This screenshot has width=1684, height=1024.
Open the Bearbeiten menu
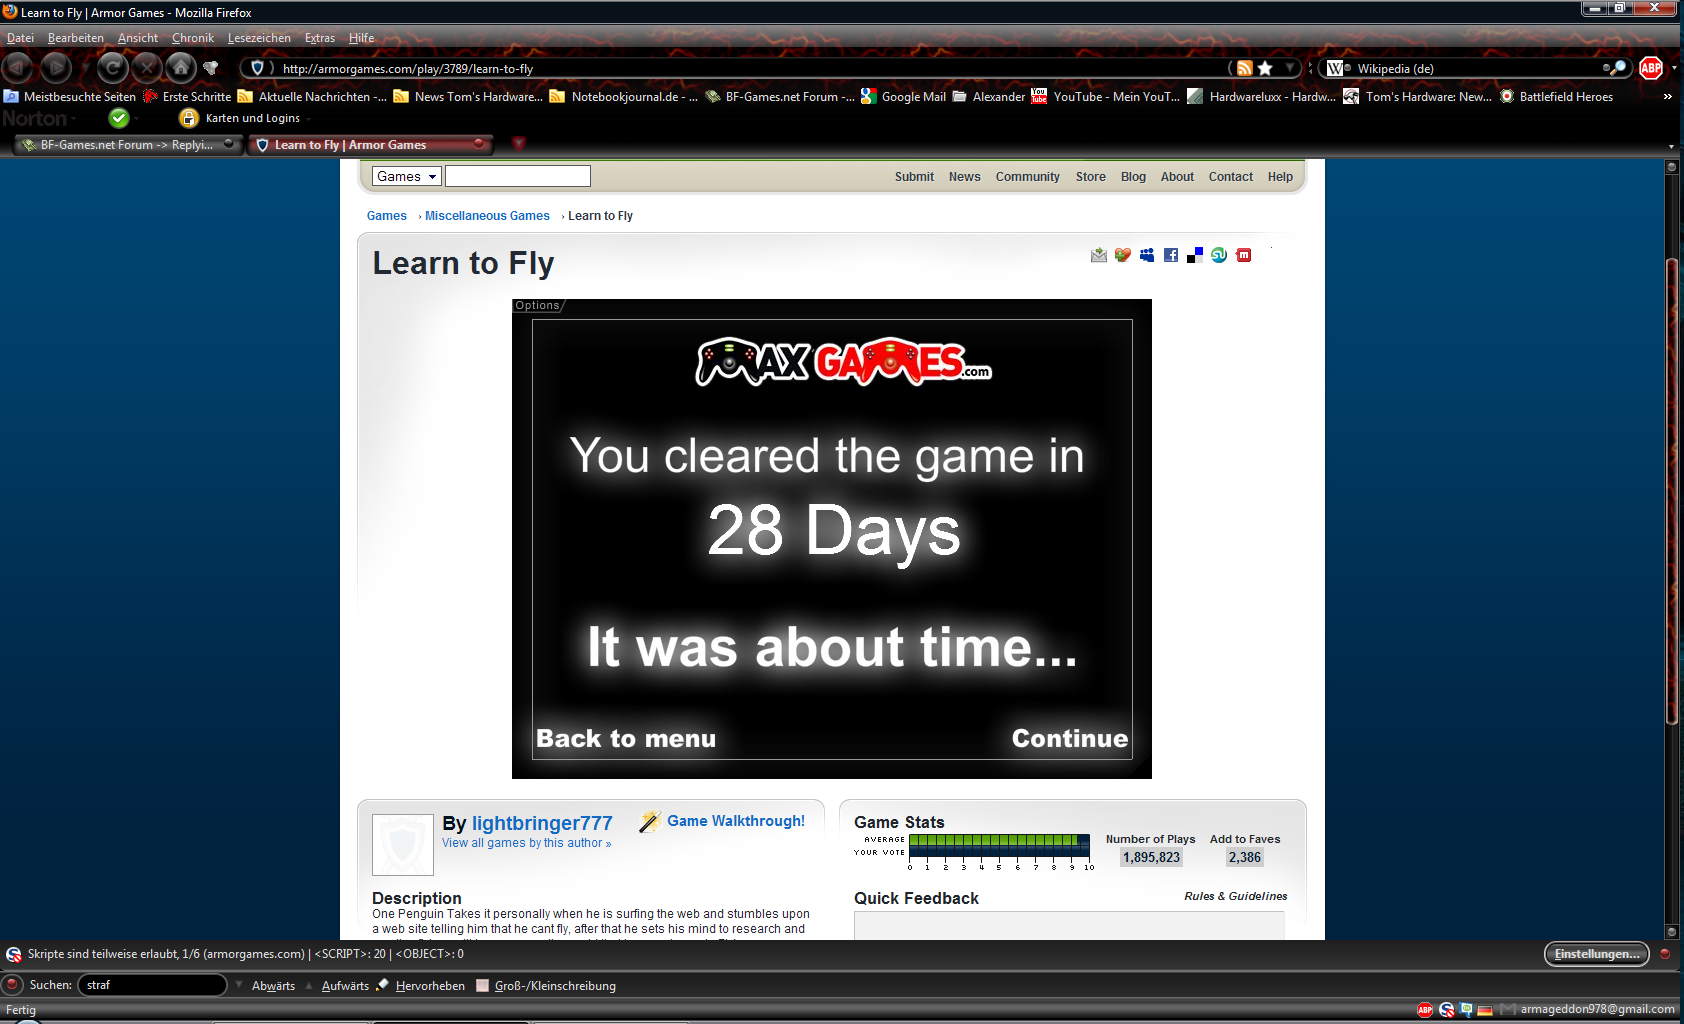click(x=76, y=38)
